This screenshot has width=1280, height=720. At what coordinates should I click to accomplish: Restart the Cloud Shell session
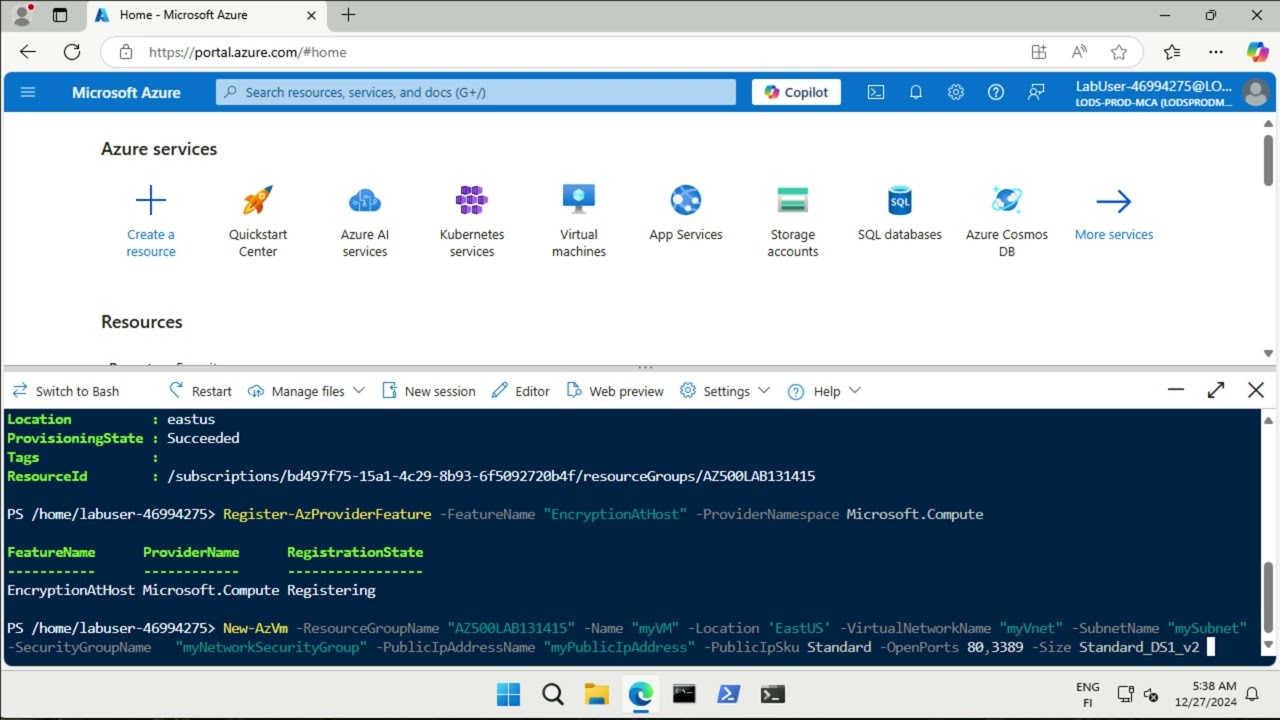coord(200,391)
